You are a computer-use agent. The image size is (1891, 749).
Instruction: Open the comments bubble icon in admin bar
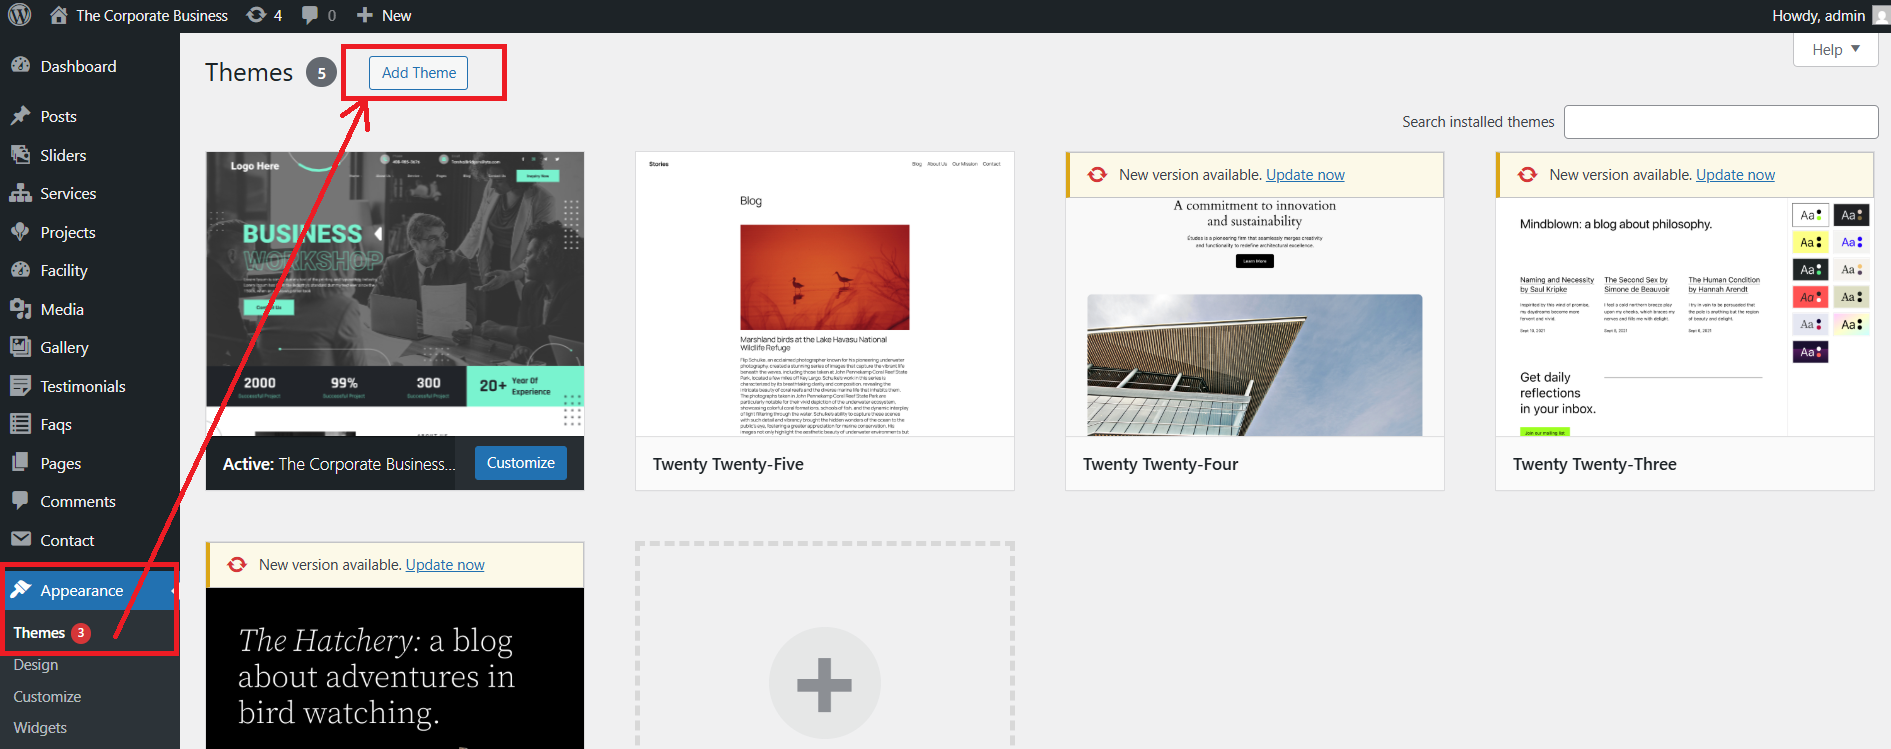click(311, 15)
